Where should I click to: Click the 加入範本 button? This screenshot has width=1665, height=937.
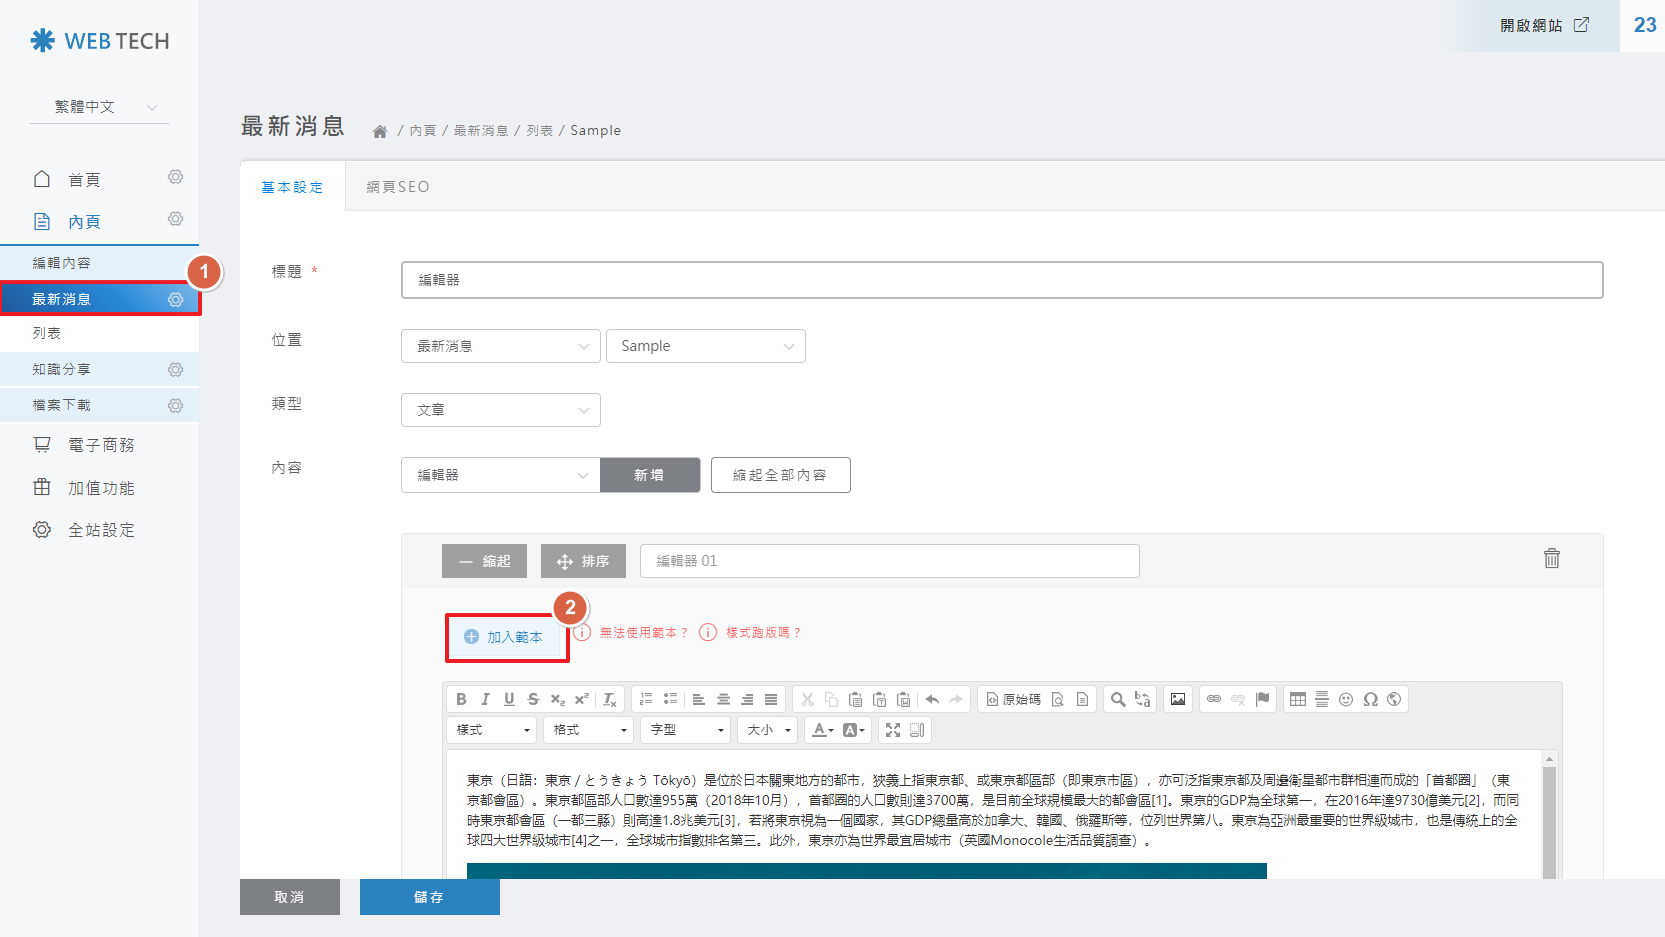(x=505, y=637)
